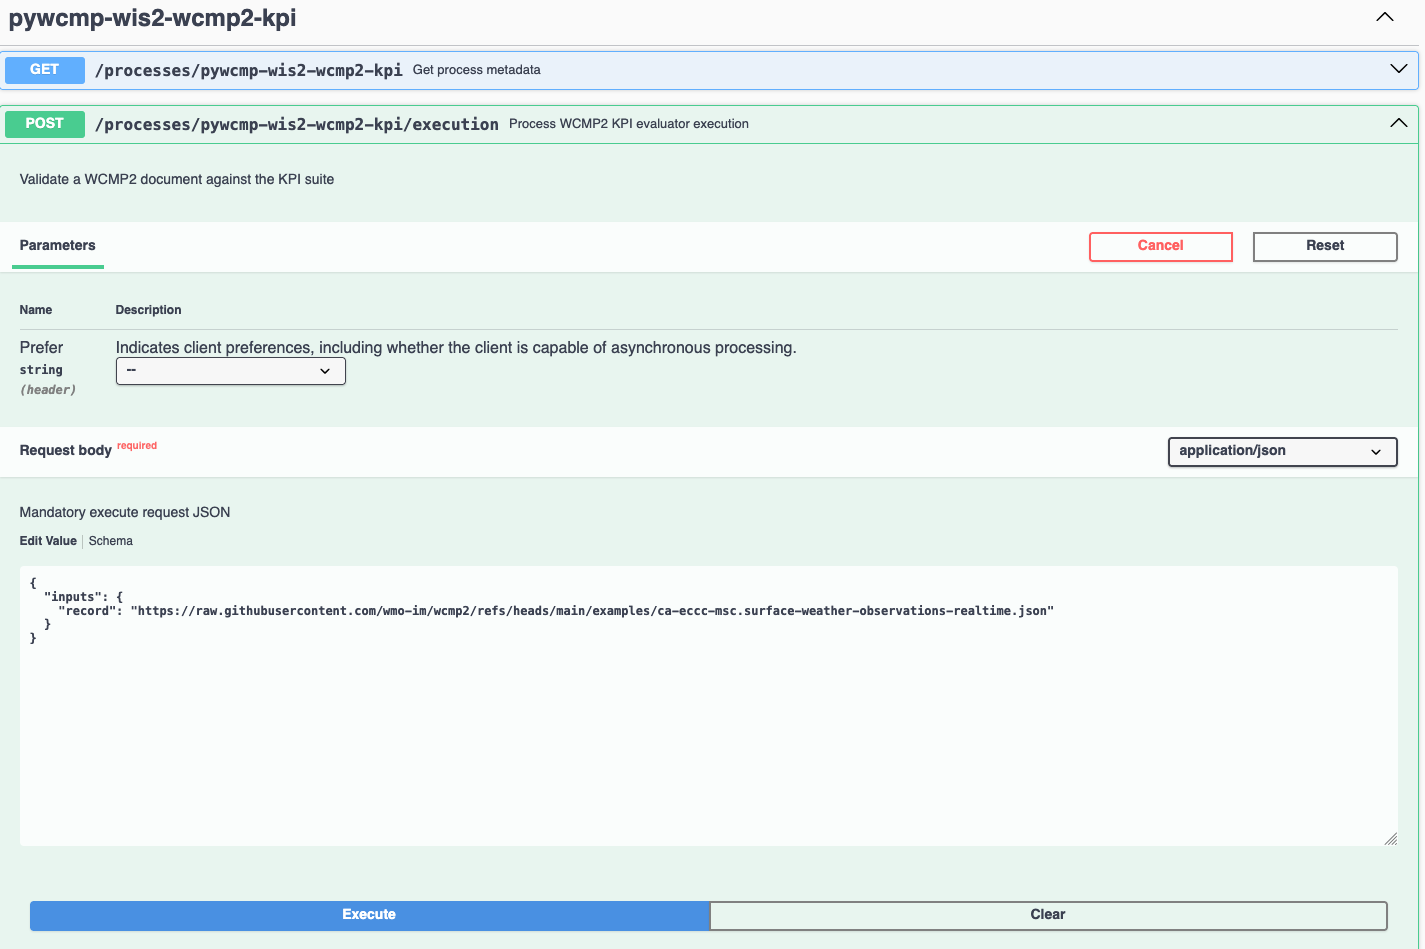Open the request body media type dropdown

pos(1282,451)
